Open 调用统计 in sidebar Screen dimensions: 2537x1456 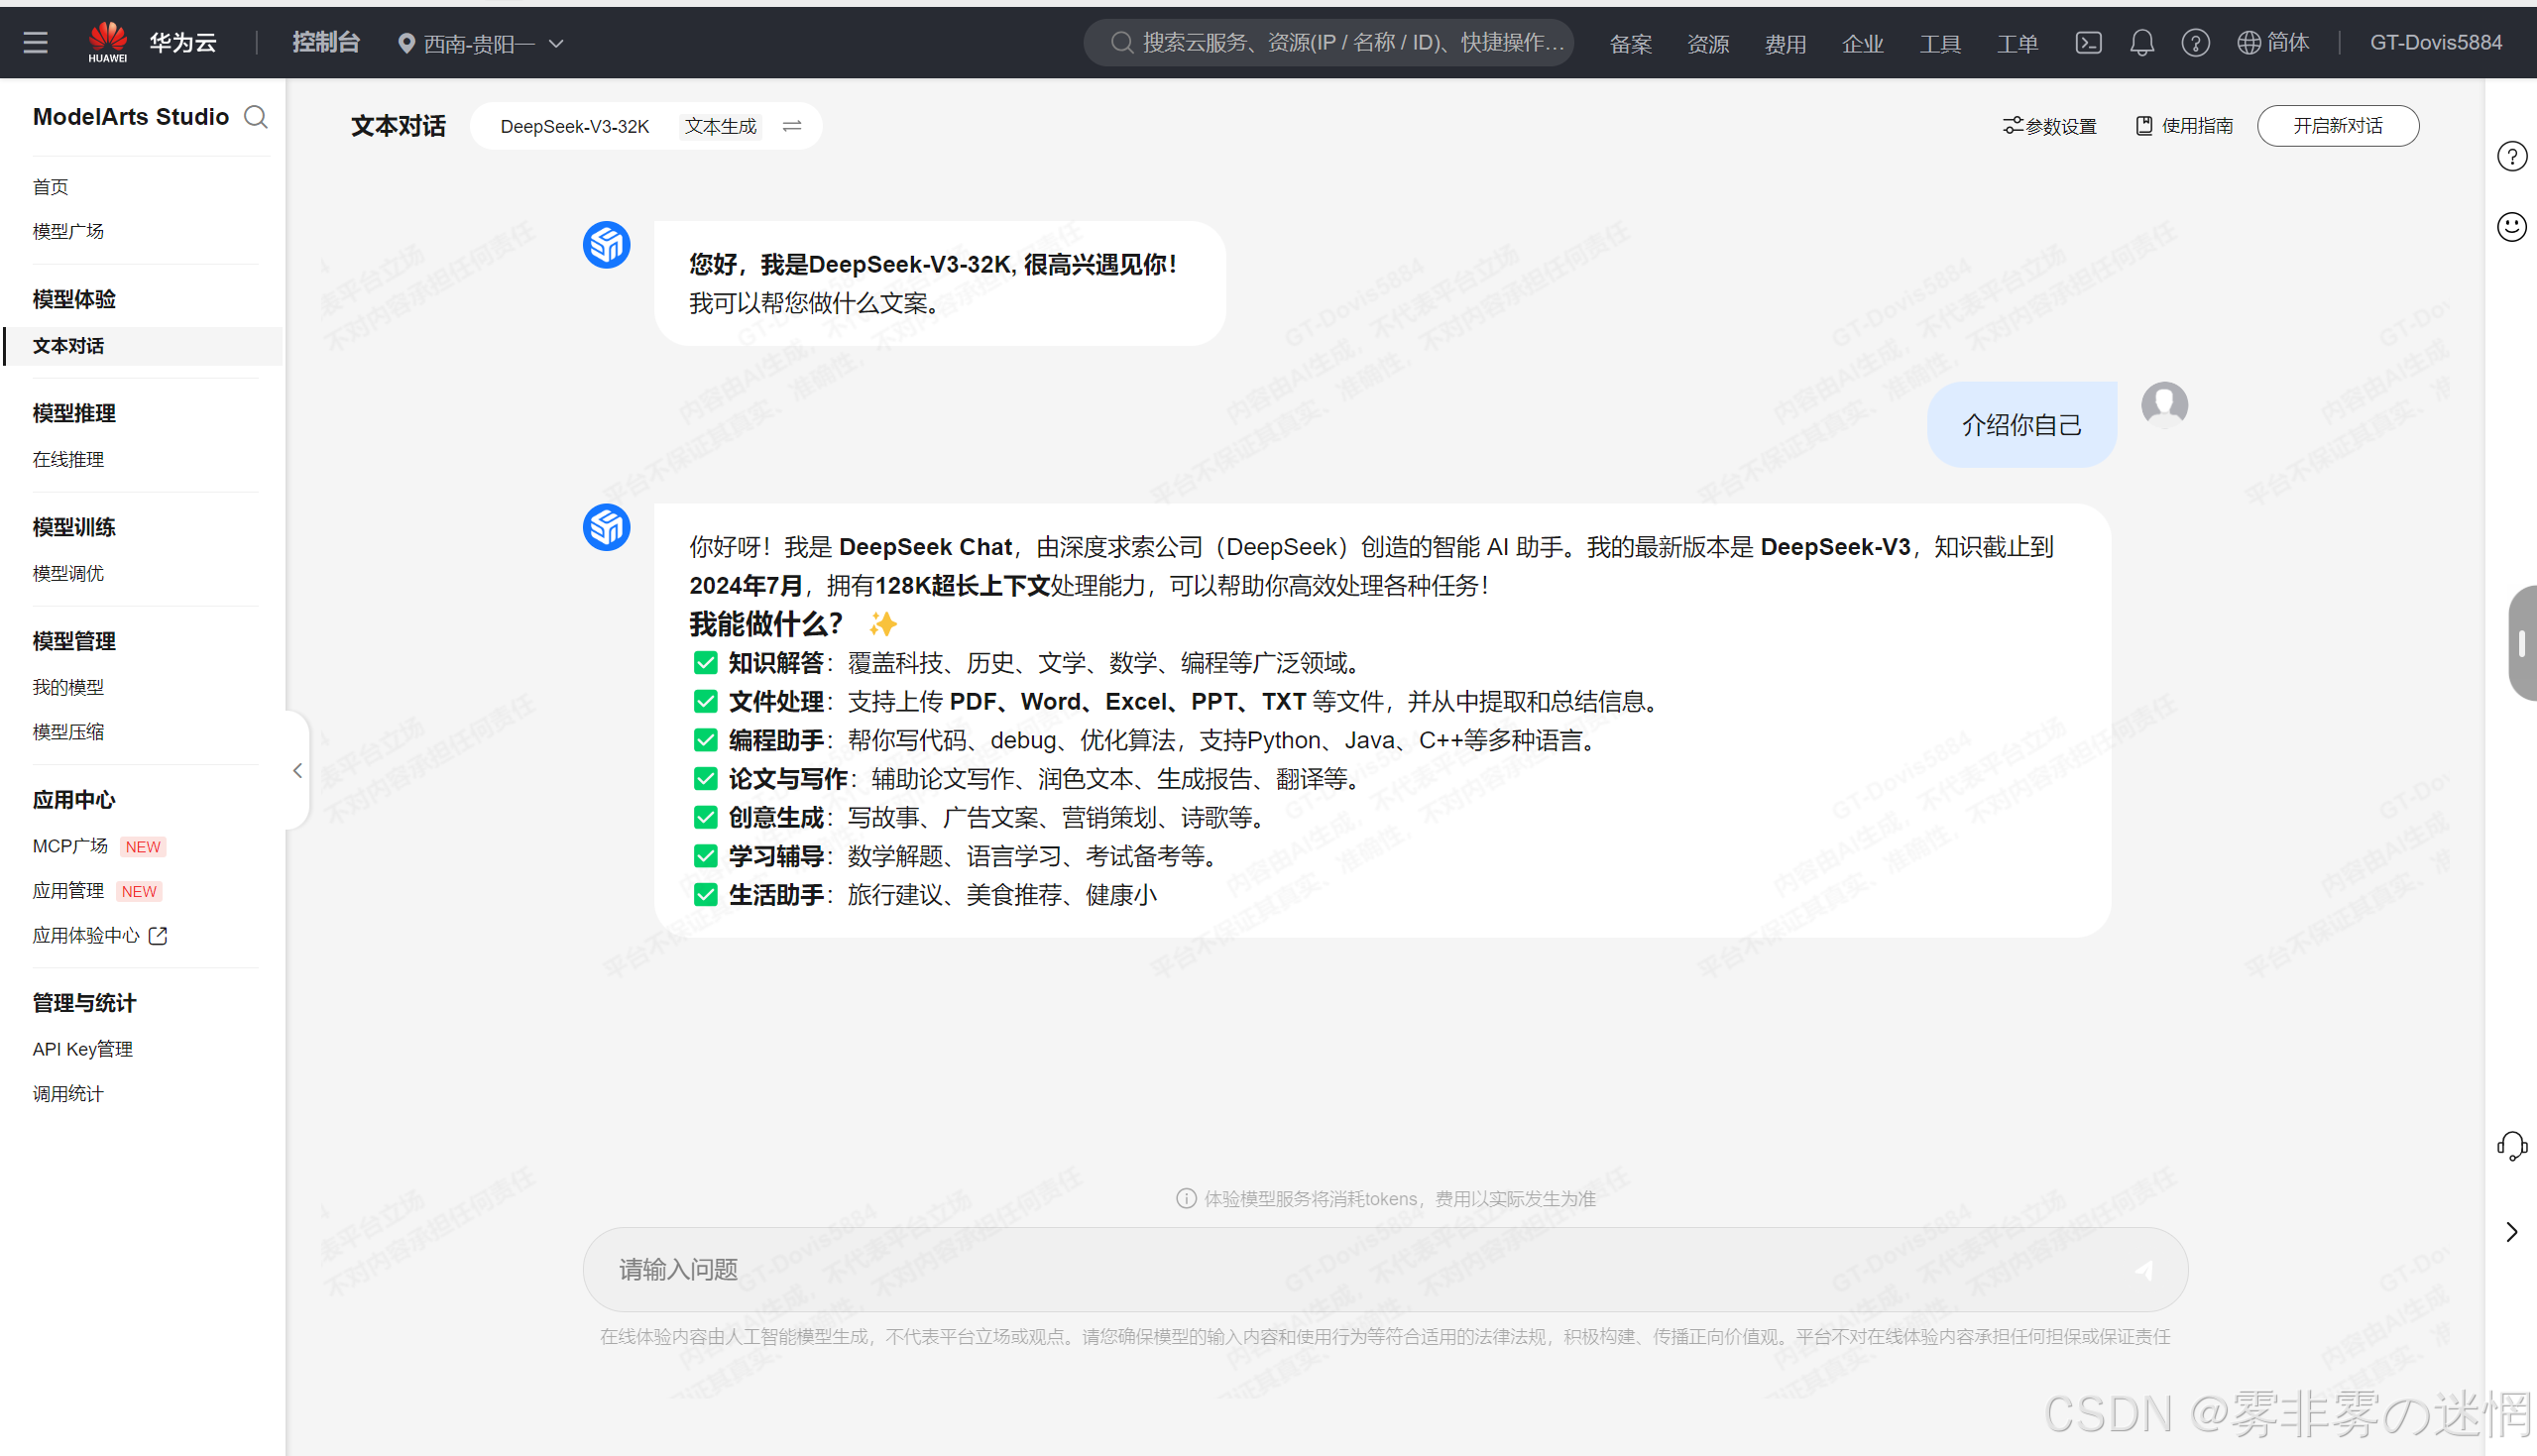(68, 1093)
